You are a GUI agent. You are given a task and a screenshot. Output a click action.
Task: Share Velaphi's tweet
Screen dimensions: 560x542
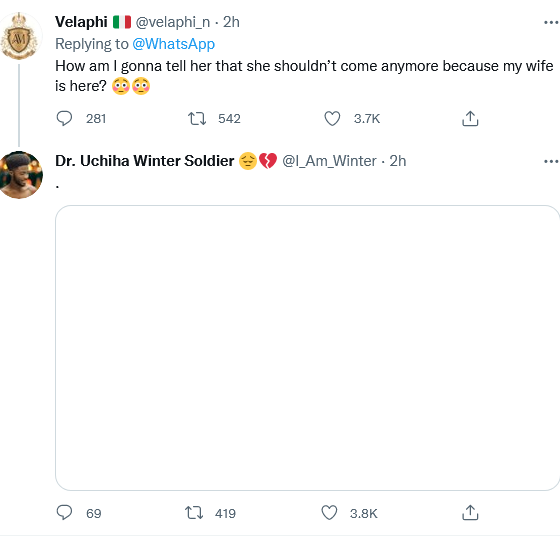click(x=470, y=119)
